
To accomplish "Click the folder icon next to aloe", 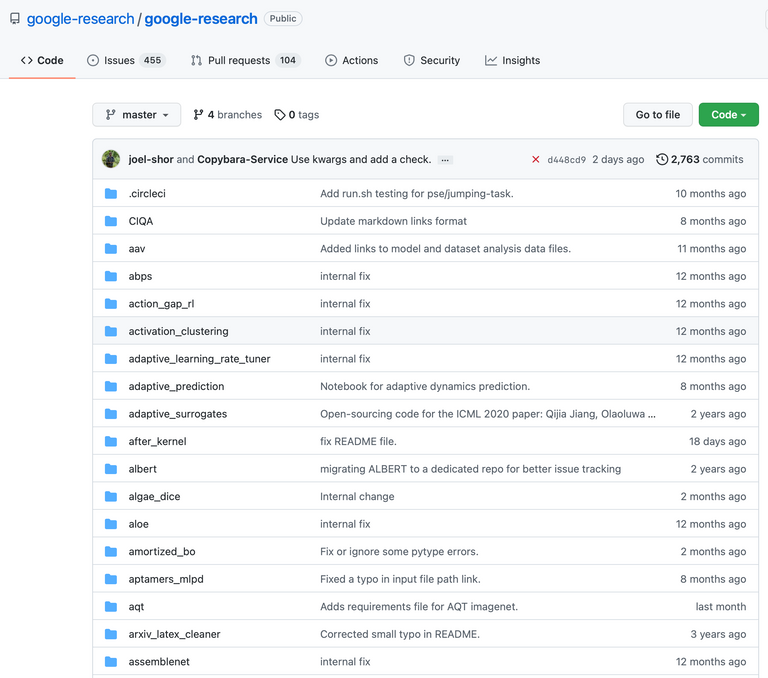I will click(111, 524).
